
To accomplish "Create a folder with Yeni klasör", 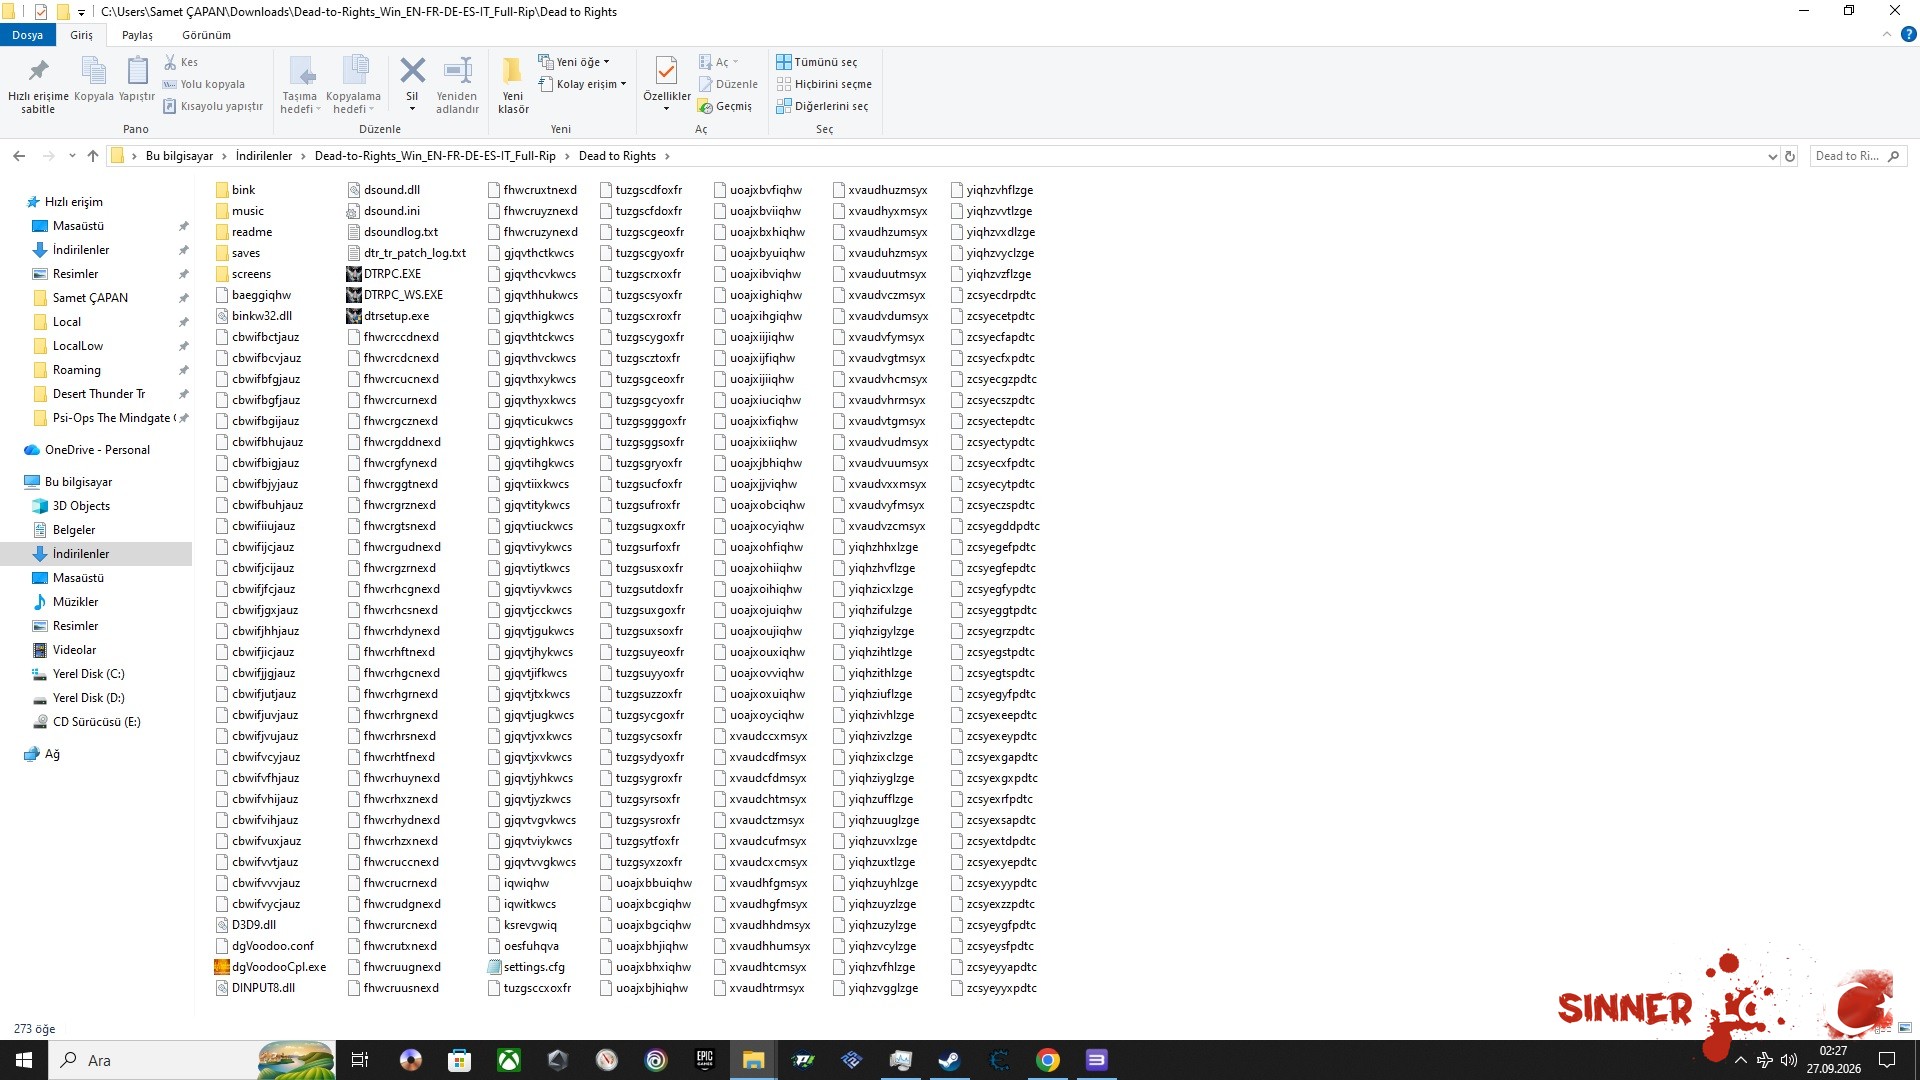I will coord(513,85).
